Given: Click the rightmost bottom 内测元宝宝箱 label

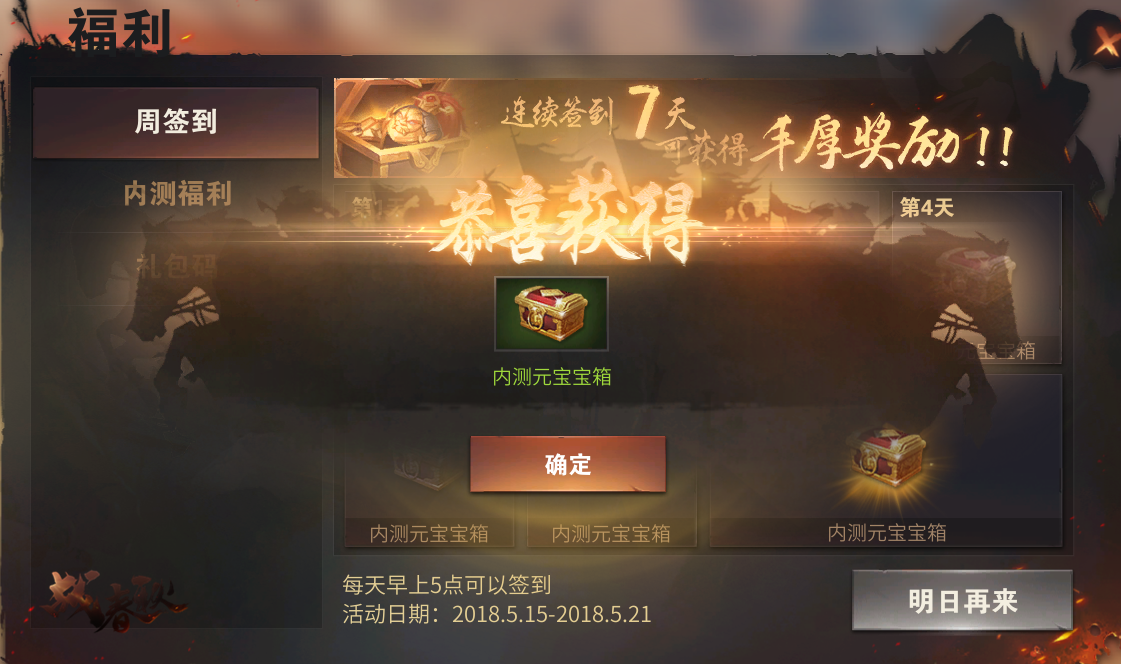Looking at the screenshot, I should (887, 532).
